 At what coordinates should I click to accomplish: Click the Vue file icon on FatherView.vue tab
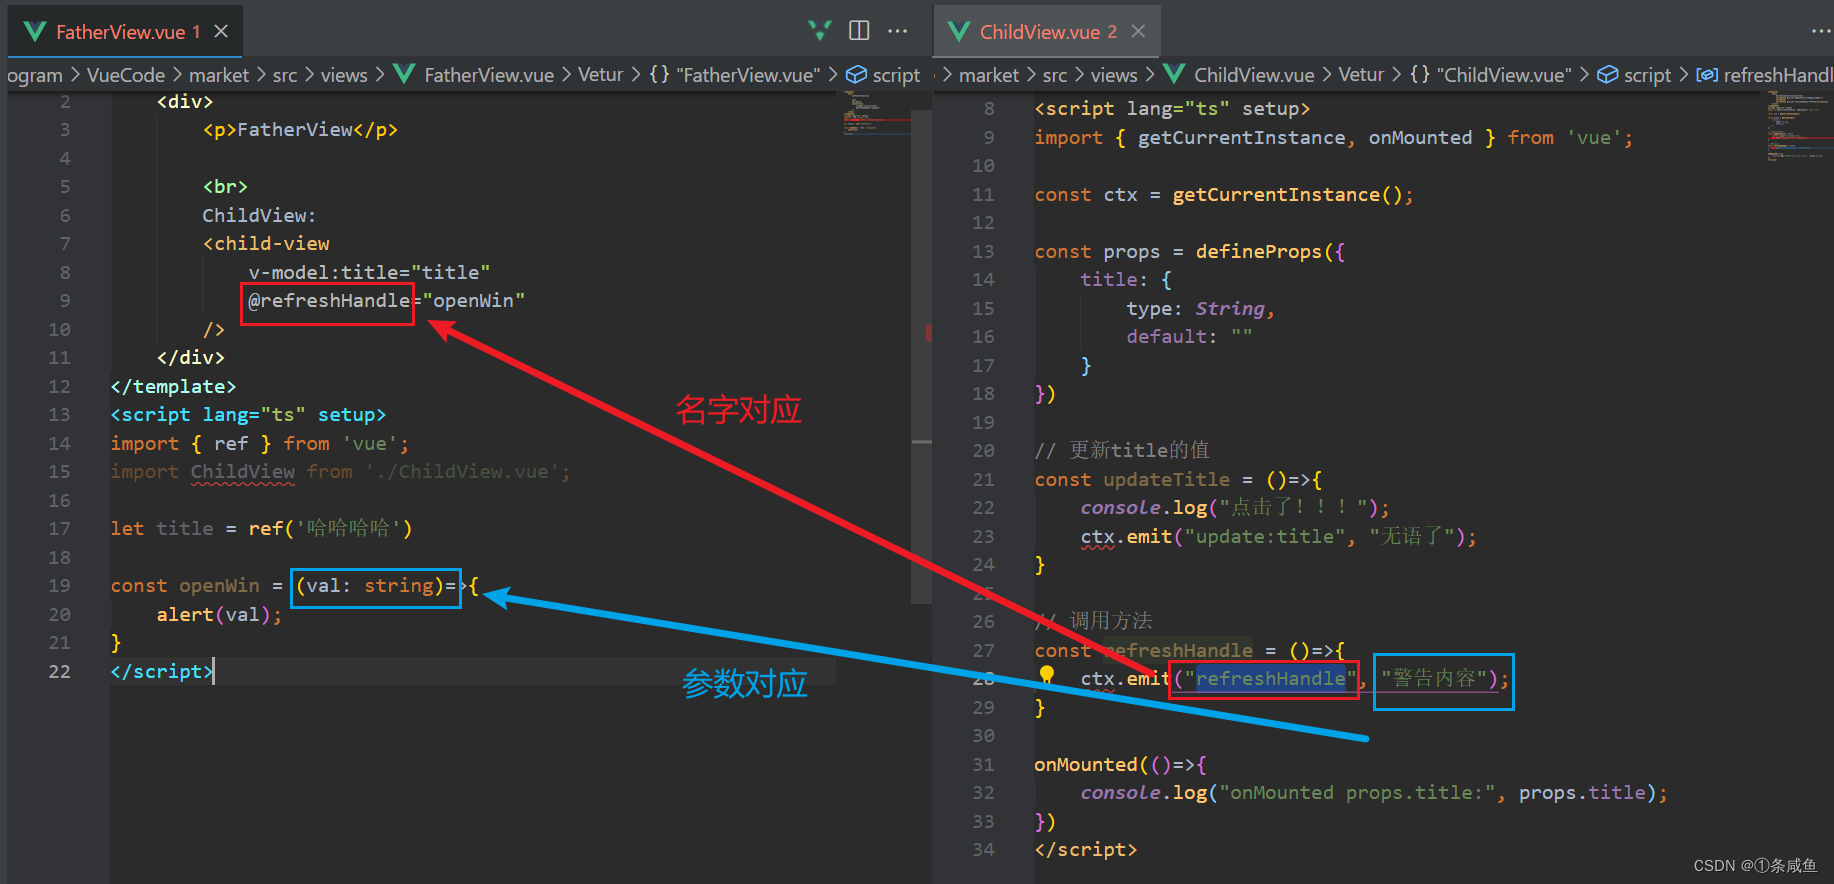(x=35, y=32)
